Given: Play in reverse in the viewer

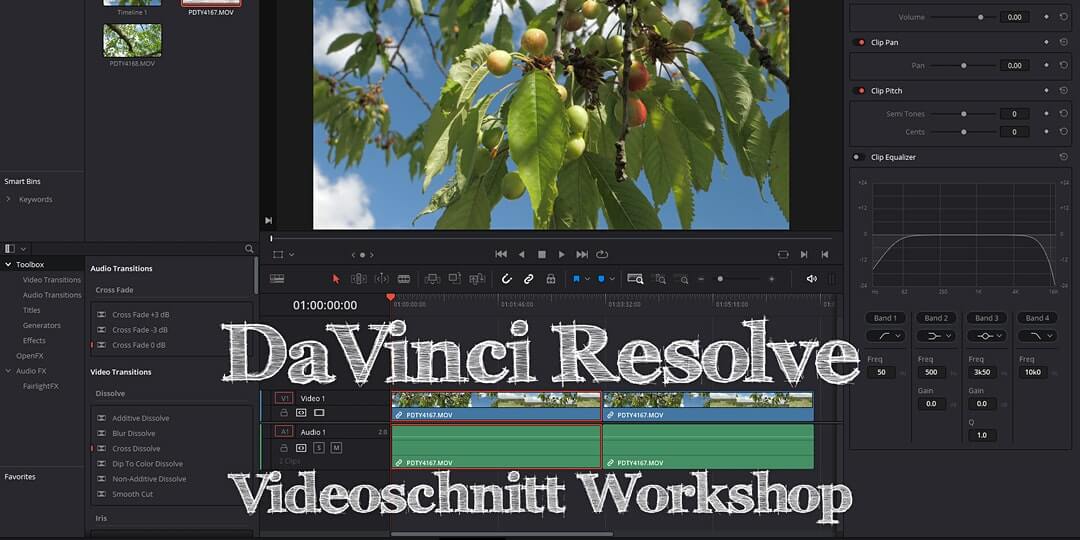Looking at the screenshot, I should coord(521,254).
